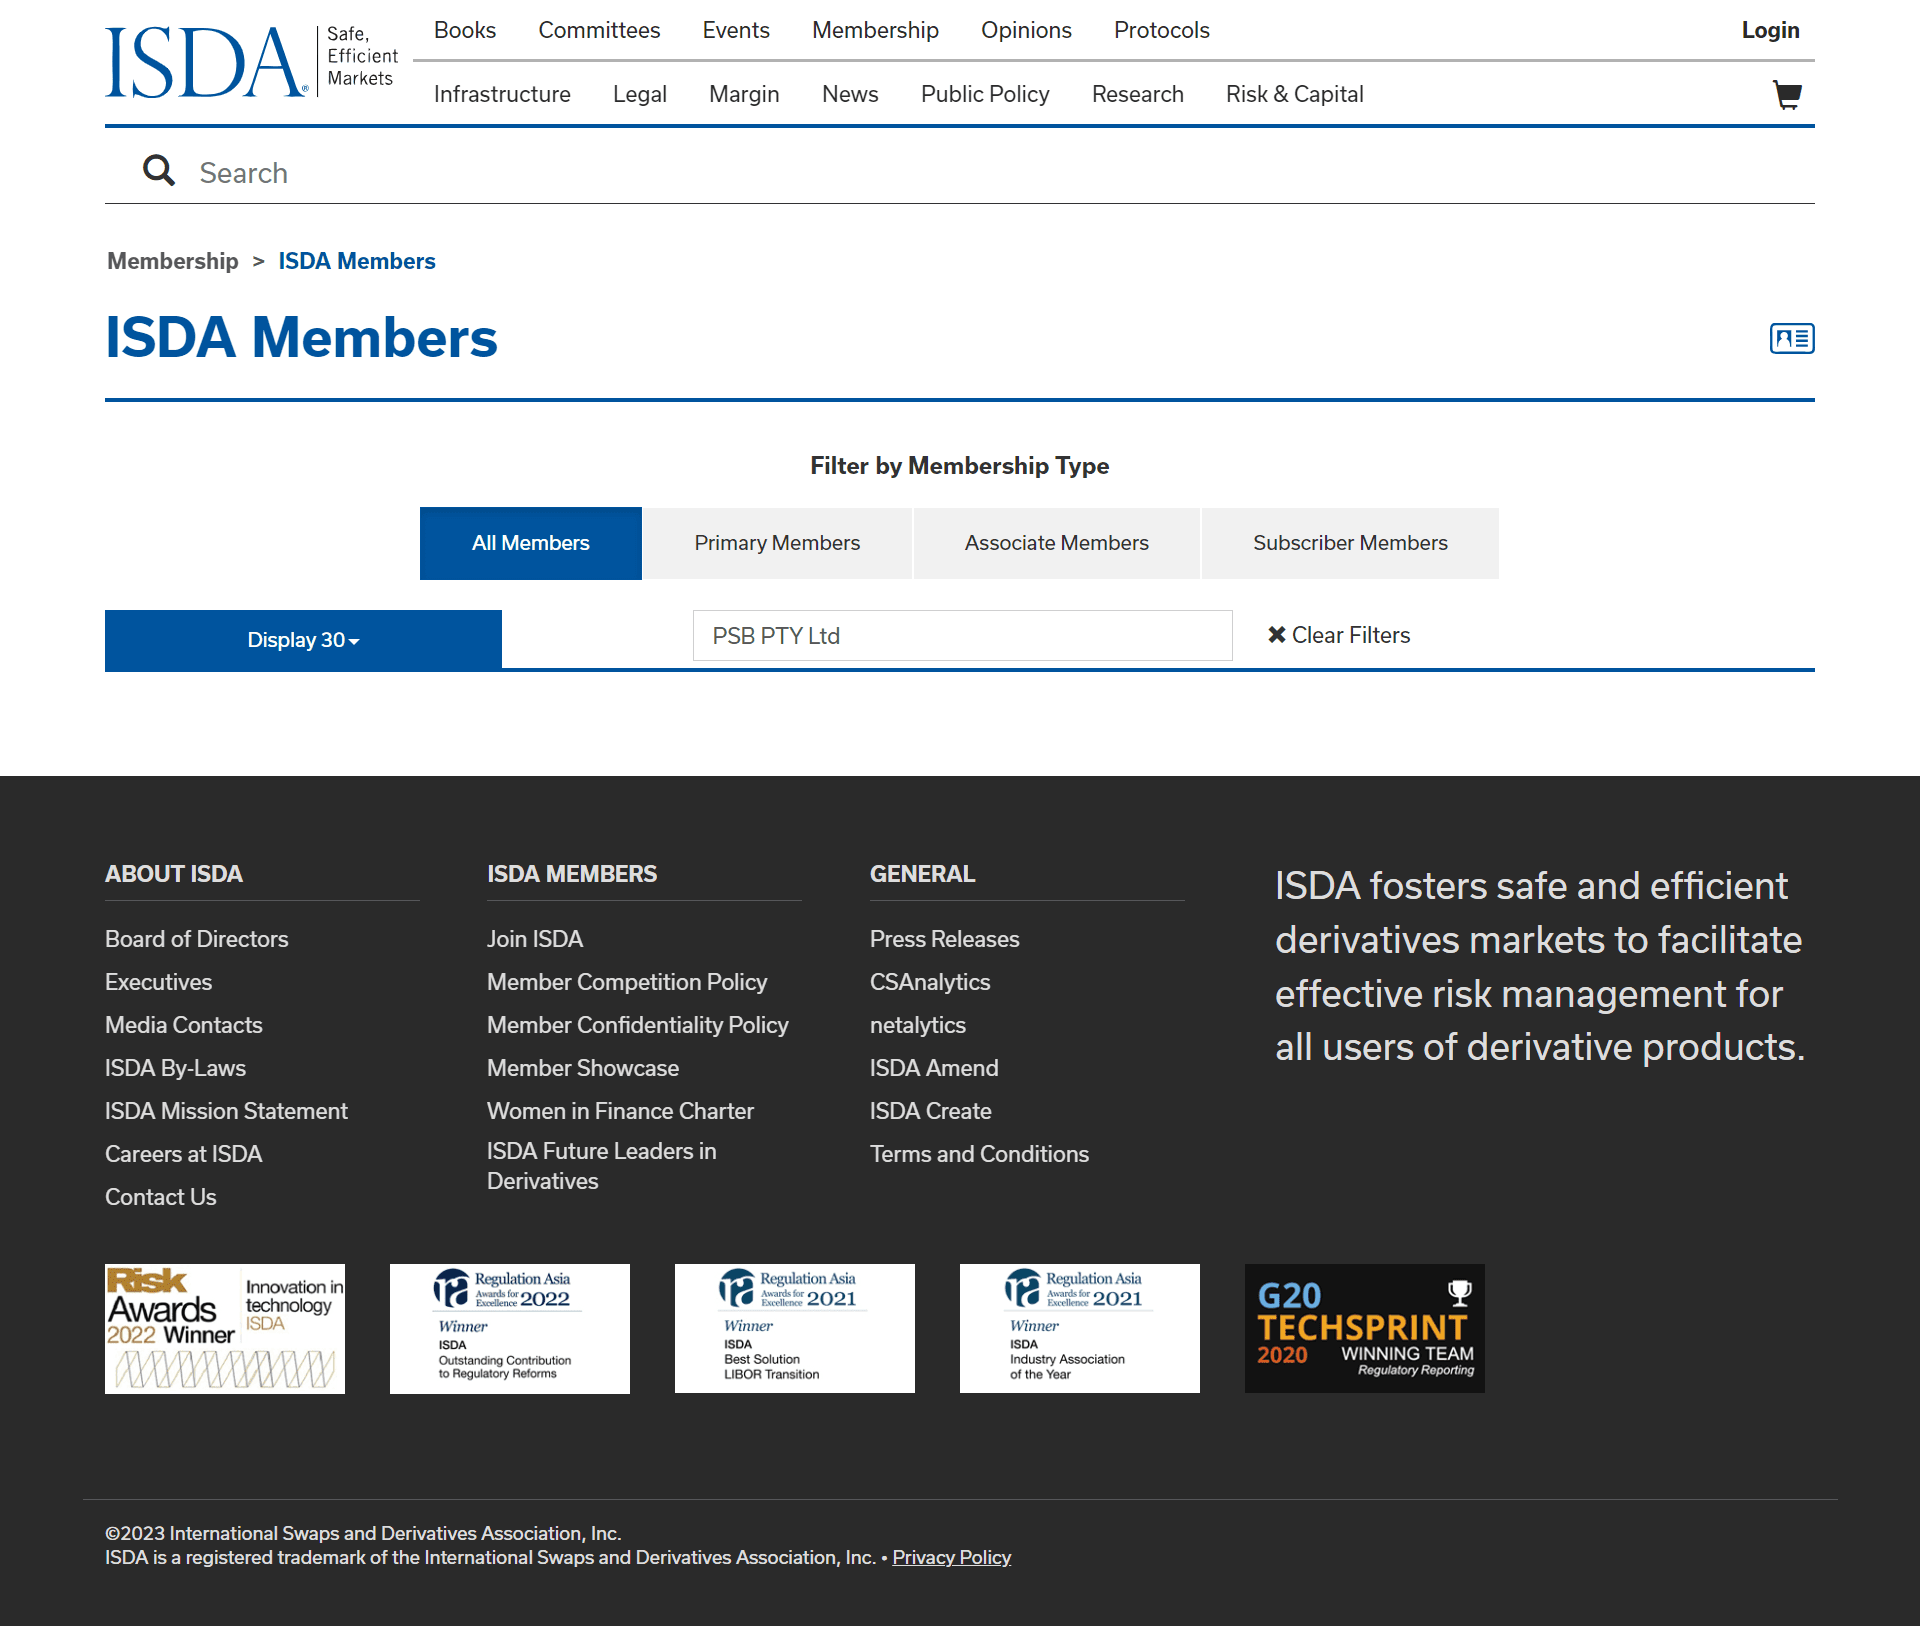Open the Opinions menu
Viewport: 1920px width, 1626px height.
tap(1026, 30)
